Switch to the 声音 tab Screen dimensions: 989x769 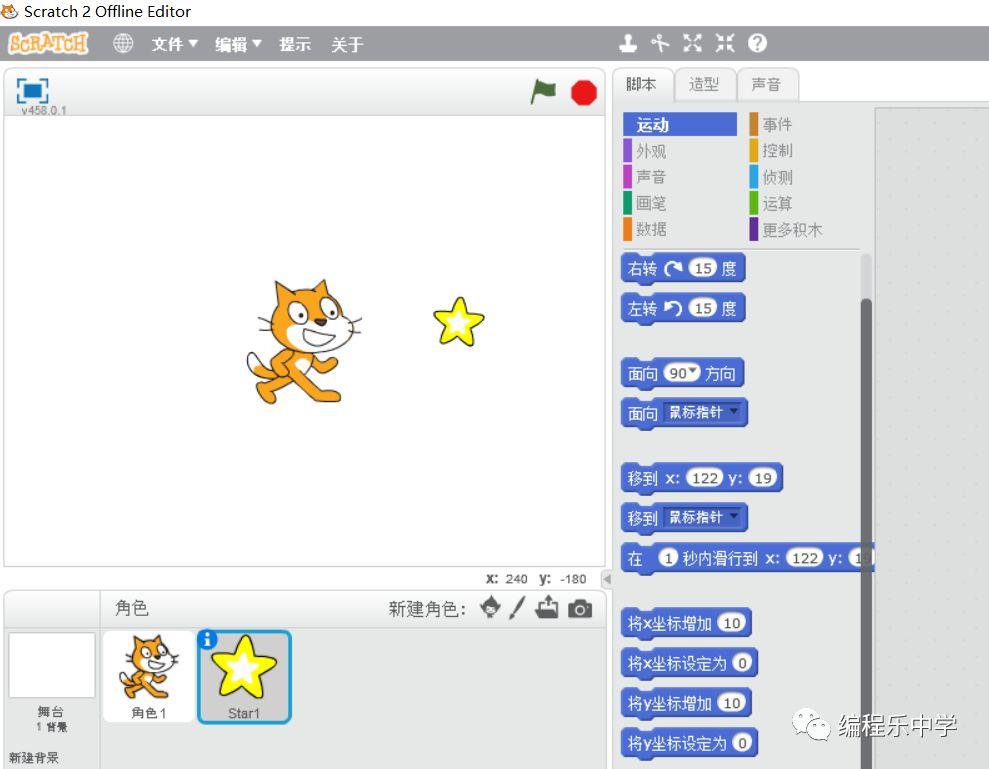coord(766,85)
